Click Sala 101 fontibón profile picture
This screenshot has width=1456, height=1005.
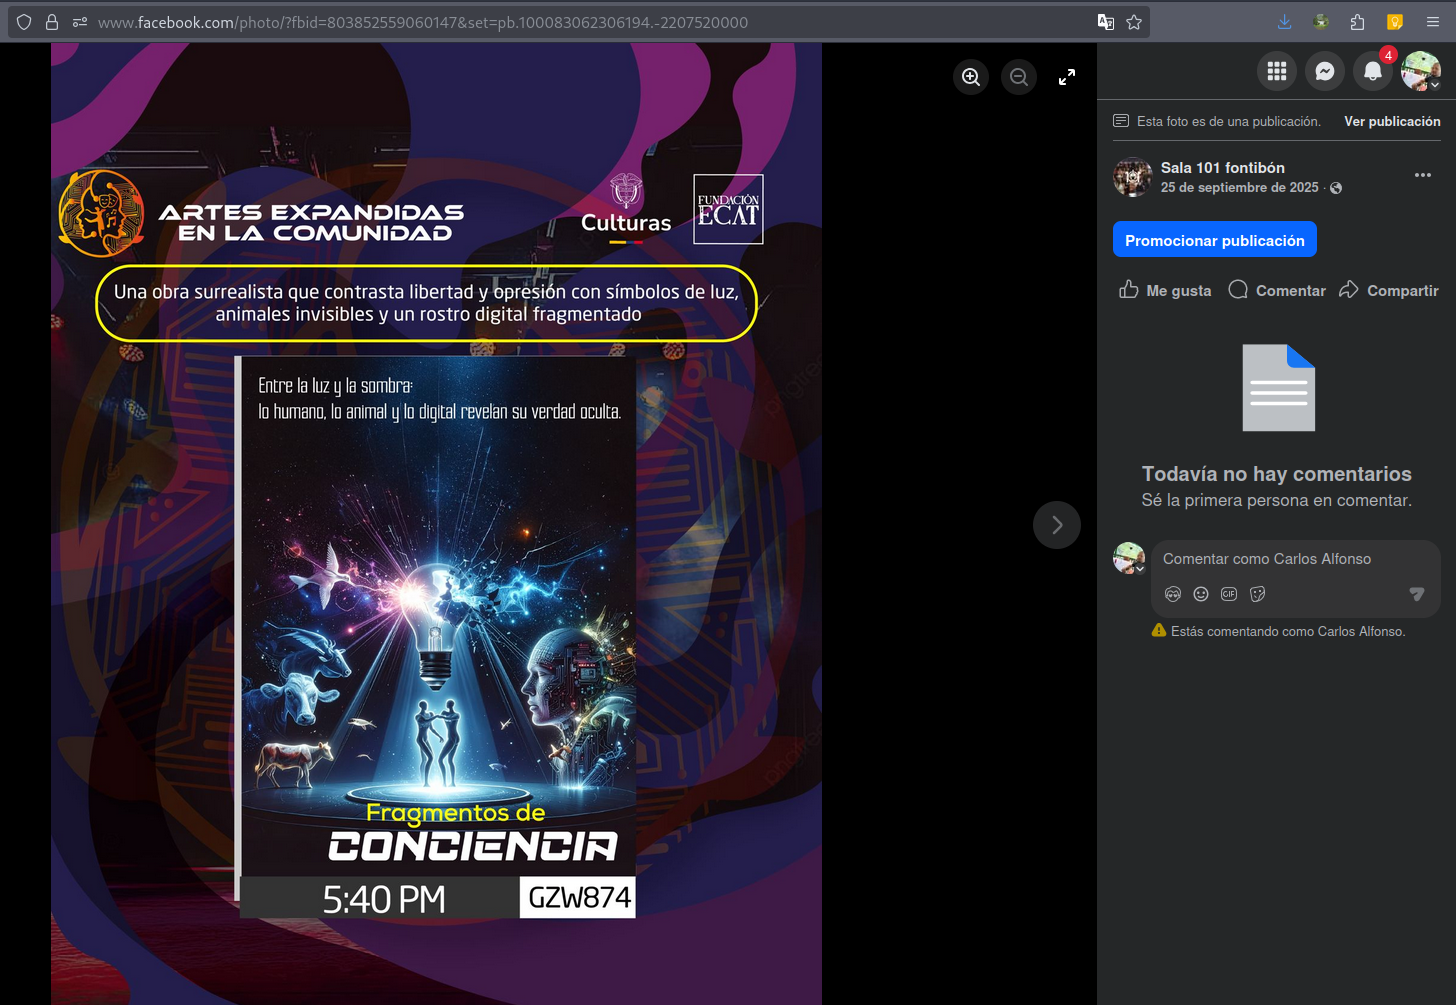[x=1133, y=177]
